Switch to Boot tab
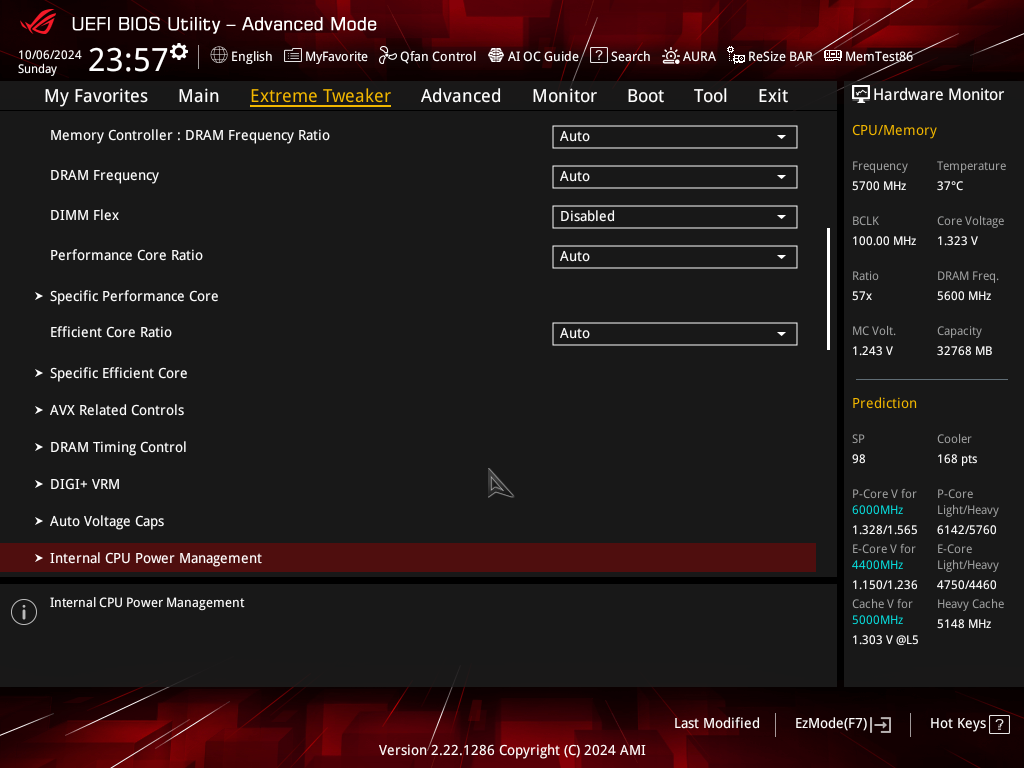Screen dimensions: 1024x768 [645, 96]
